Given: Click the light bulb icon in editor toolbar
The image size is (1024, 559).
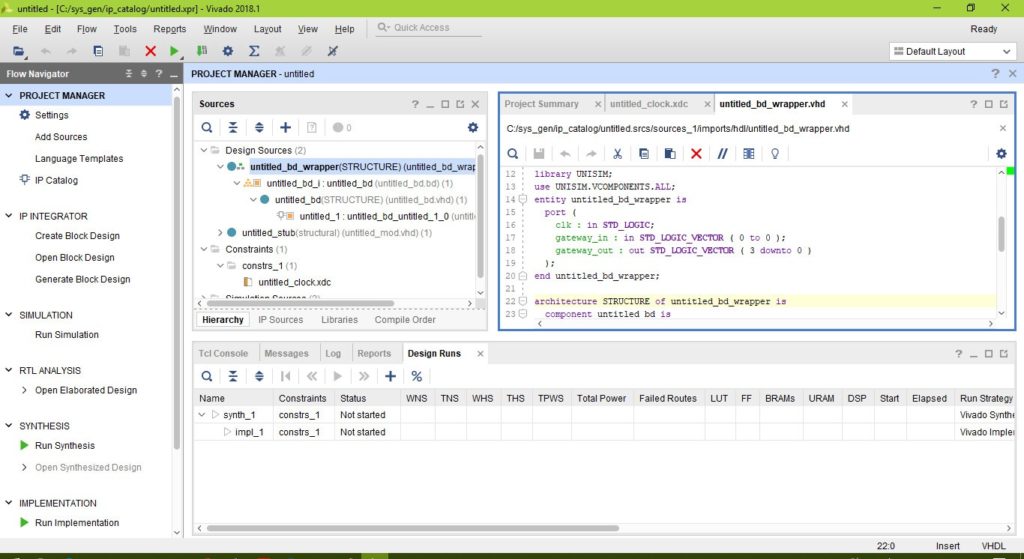Looking at the screenshot, I should [x=773, y=154].
